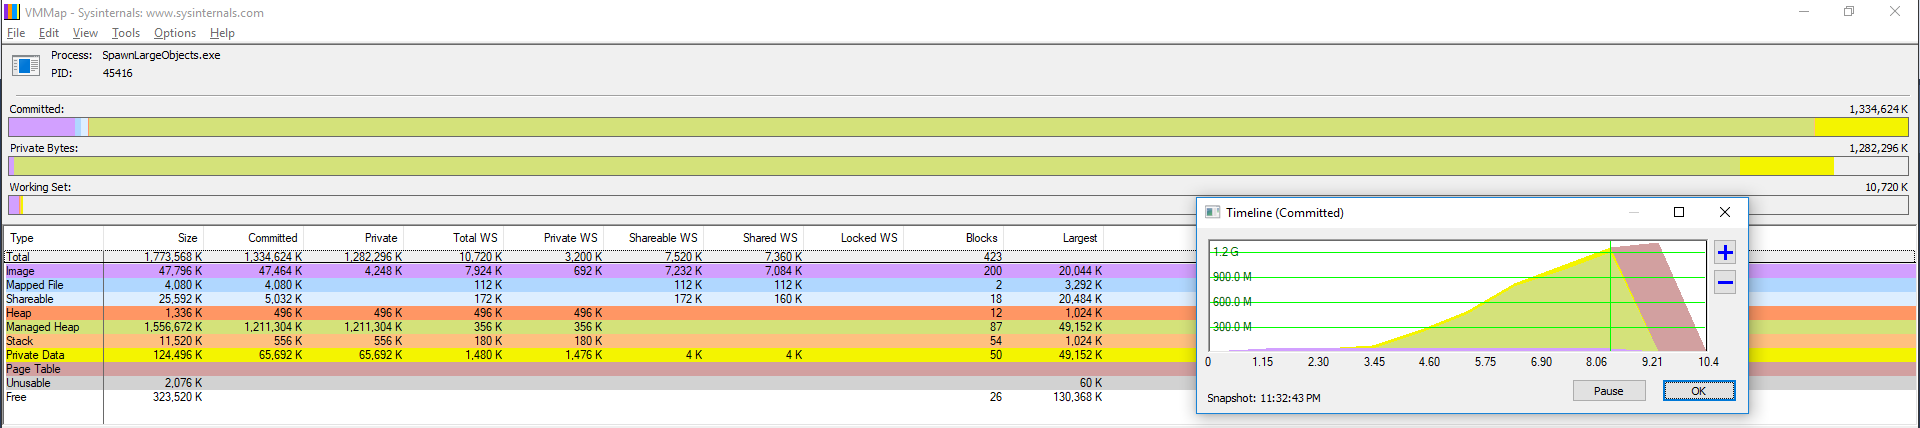Zoom out timeline with minus button

pyautogui.click(x=1725, y=283)
